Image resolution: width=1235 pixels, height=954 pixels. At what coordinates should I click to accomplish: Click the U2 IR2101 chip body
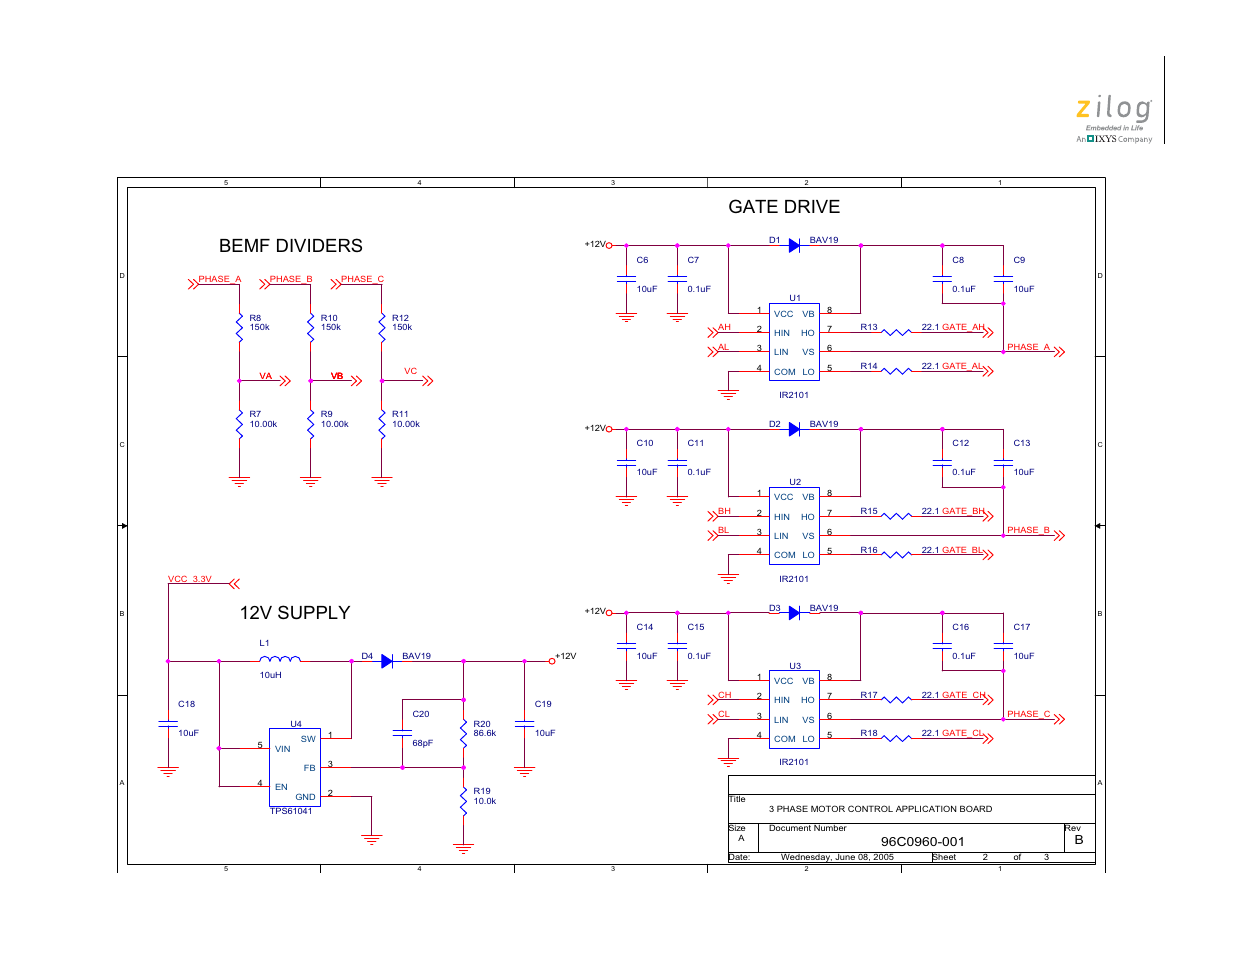tap(794, 526)
